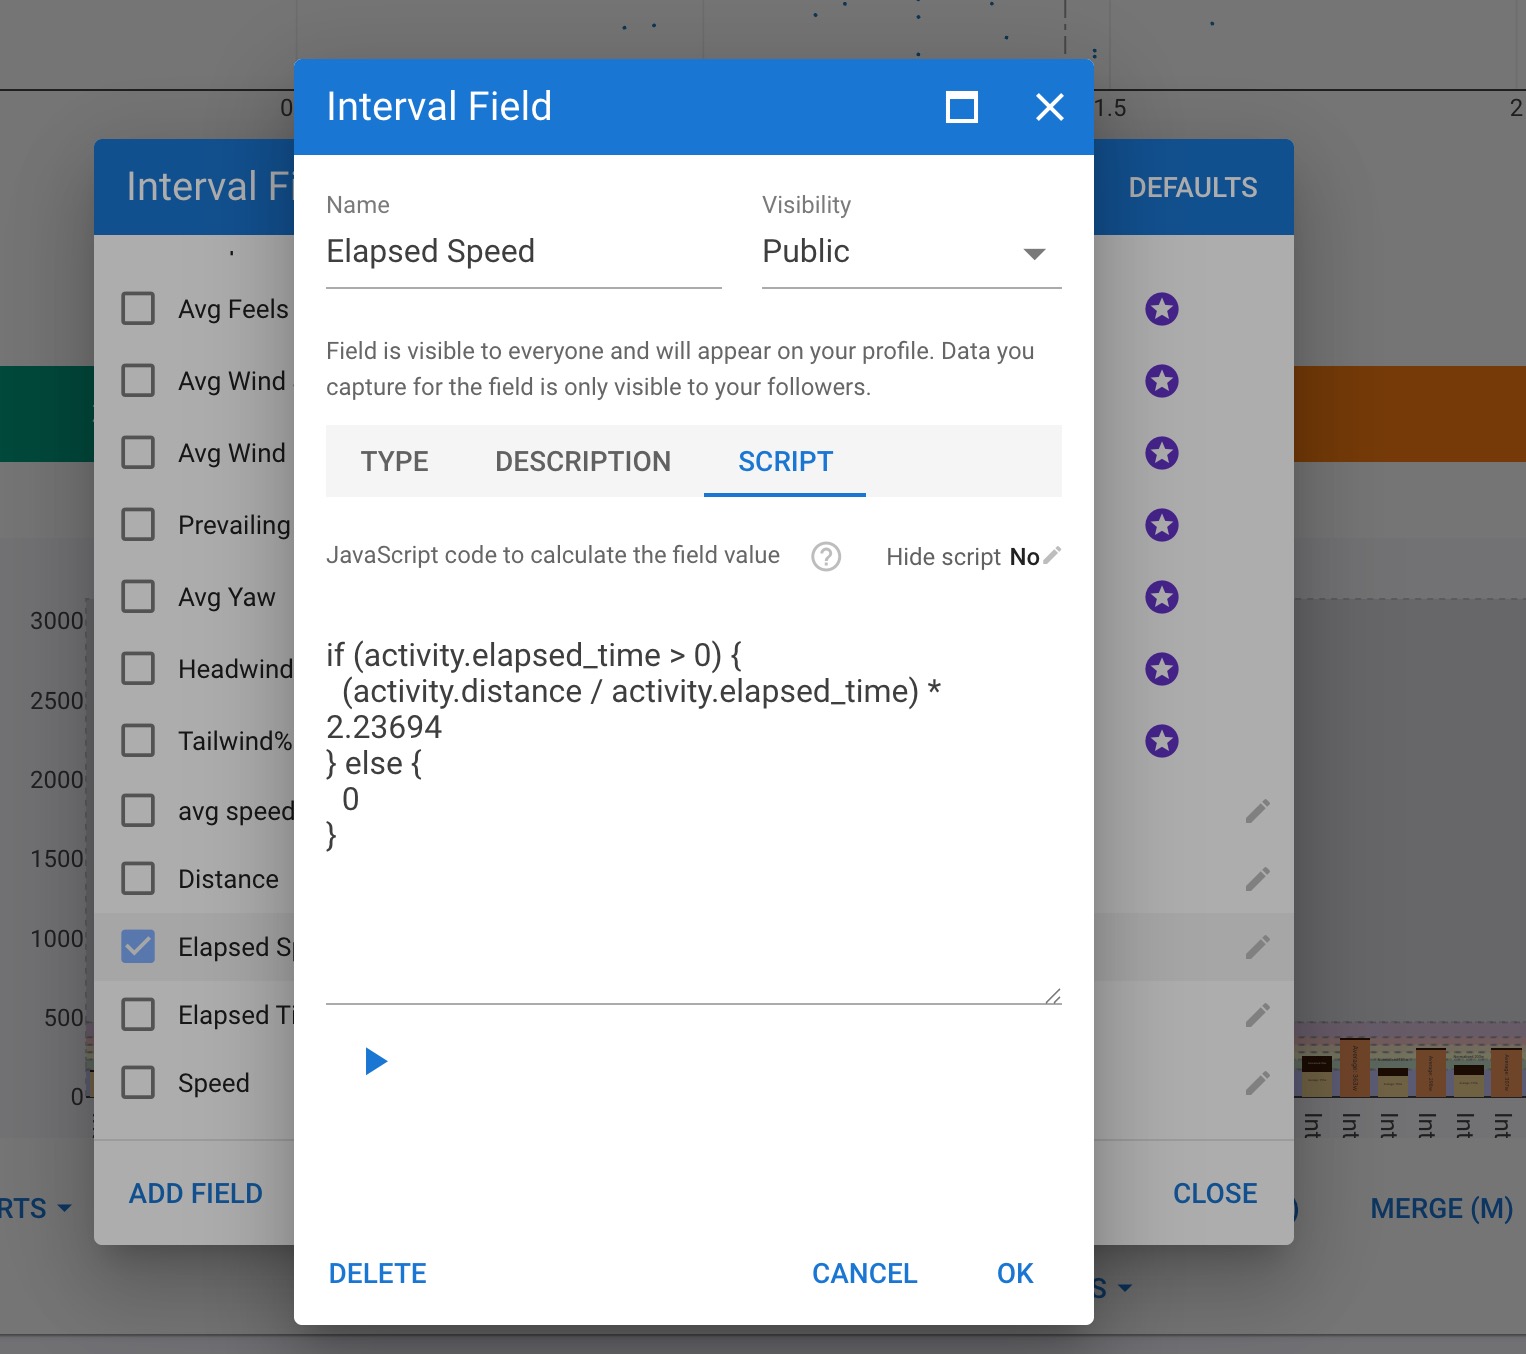Image resolution: width=1526 pixels, height=1354 pixels.
Task: Click the star icon on Tailwind% row
Action: click(1161, 741)
